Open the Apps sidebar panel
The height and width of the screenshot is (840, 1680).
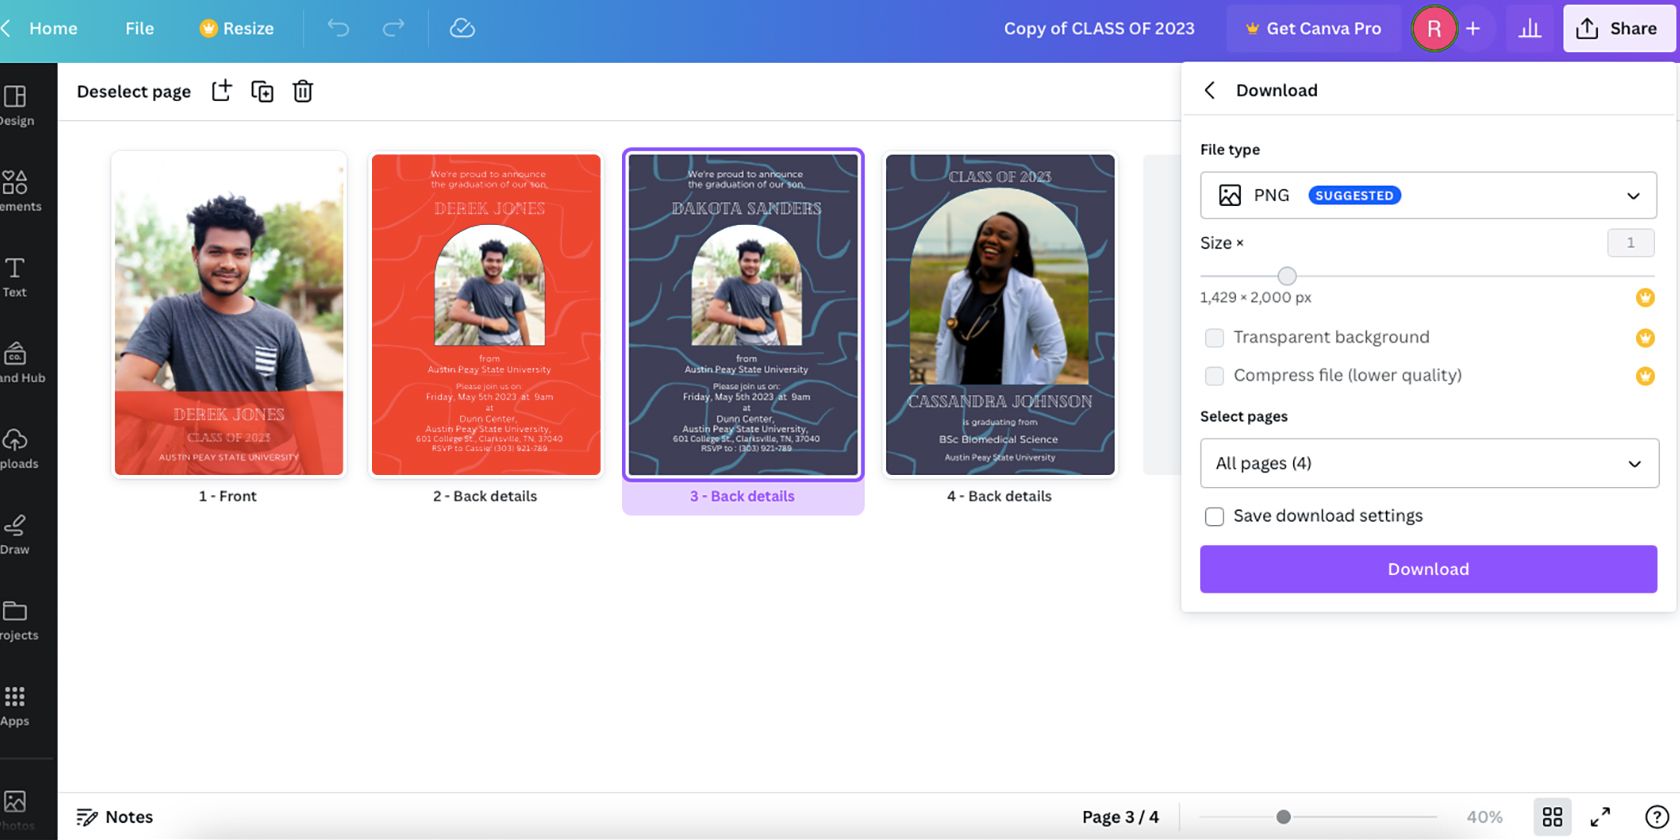(x=15, y=706)
